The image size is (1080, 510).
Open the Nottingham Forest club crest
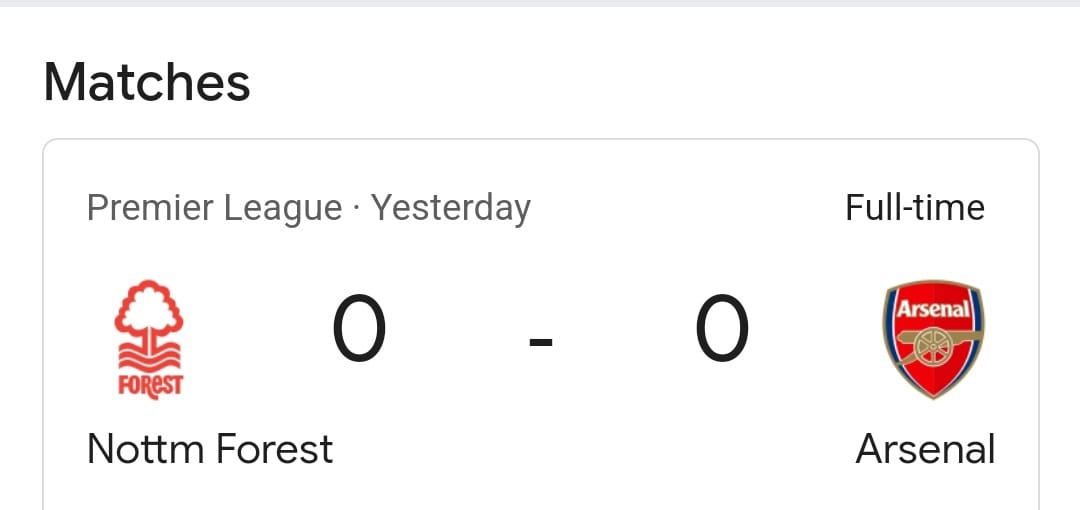click(x=149, y=339)
